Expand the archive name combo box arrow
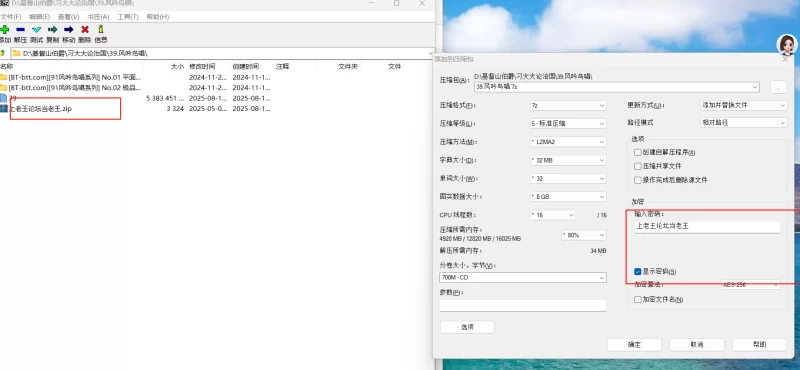Viewport: 800px width, 370px height. click(x=755, y=87)
